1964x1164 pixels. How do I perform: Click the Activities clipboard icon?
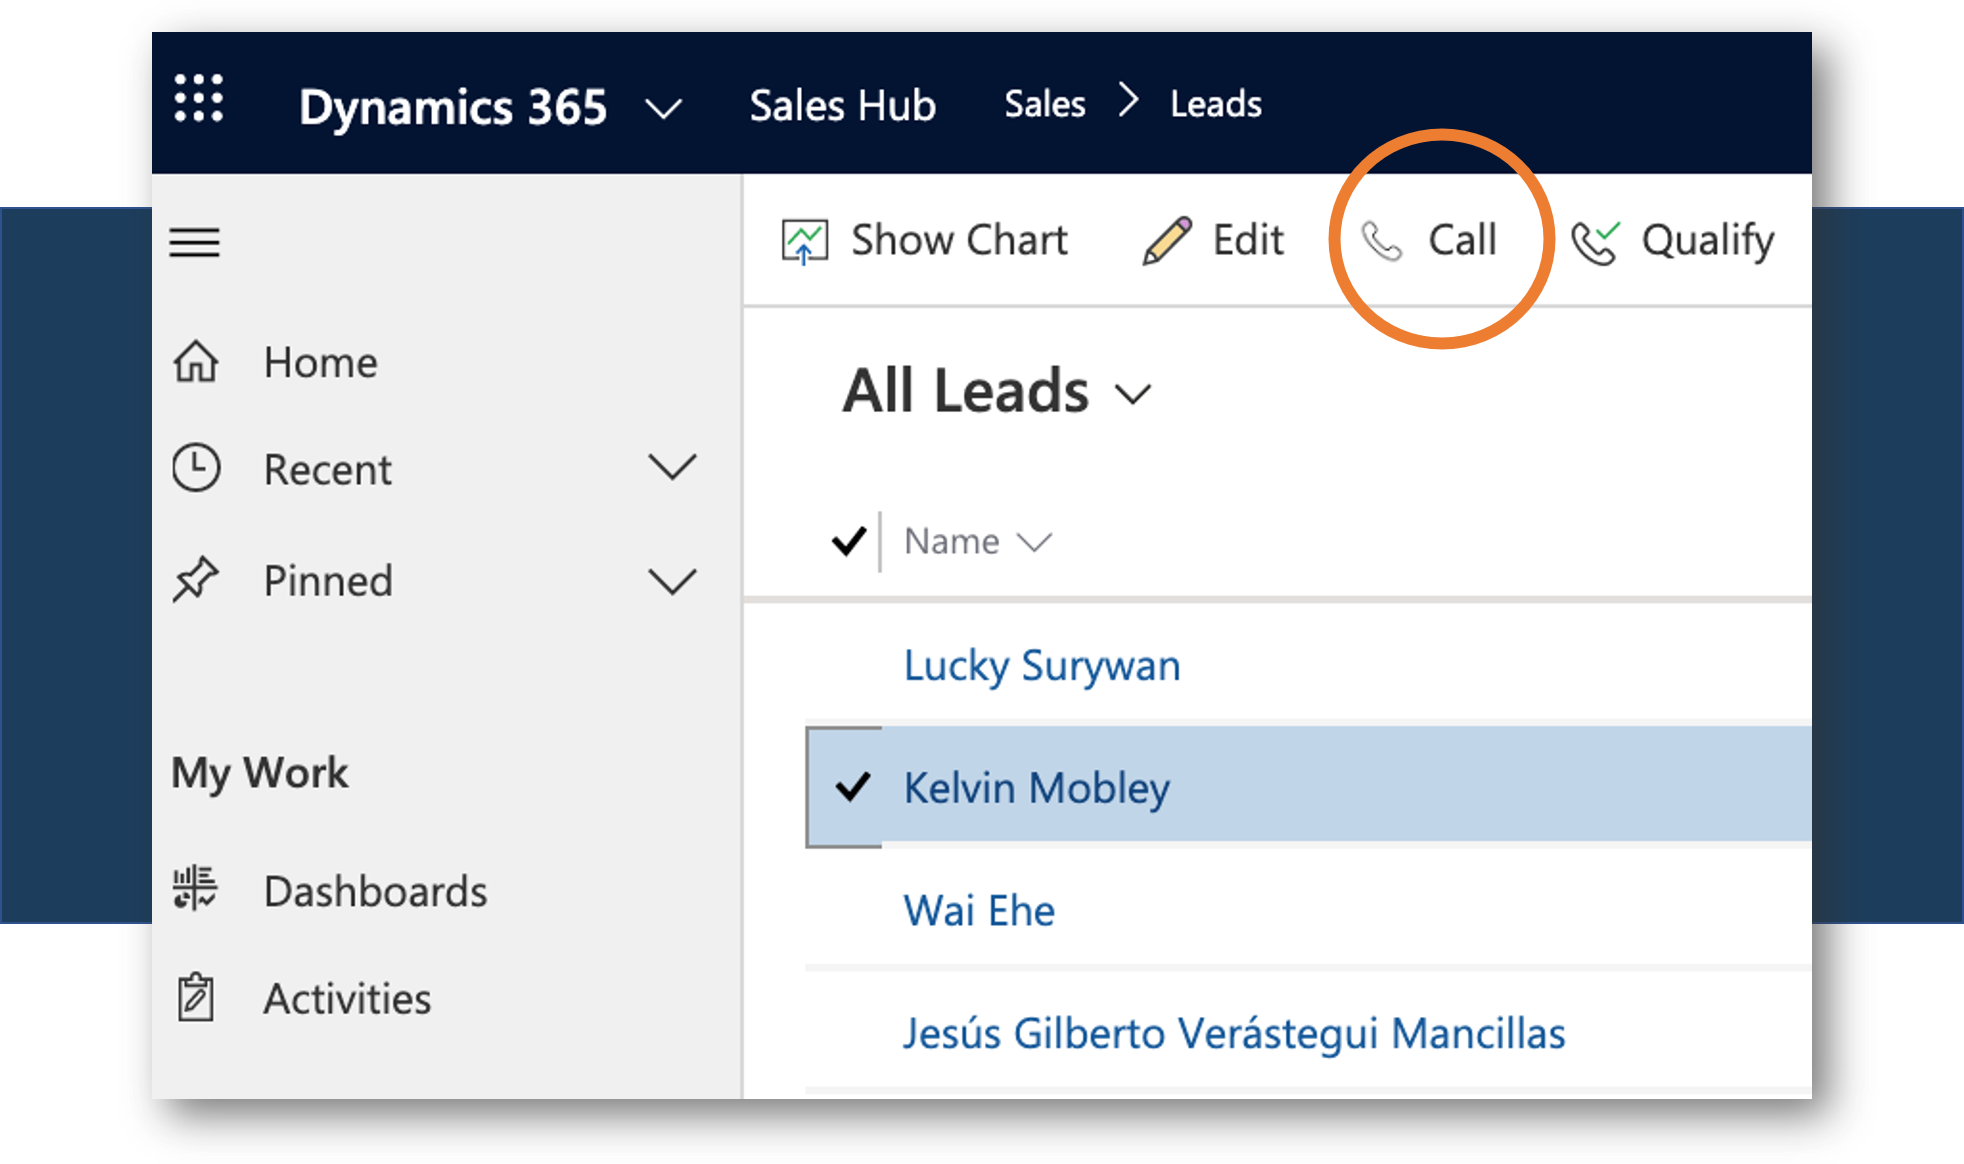coord(195,997)
